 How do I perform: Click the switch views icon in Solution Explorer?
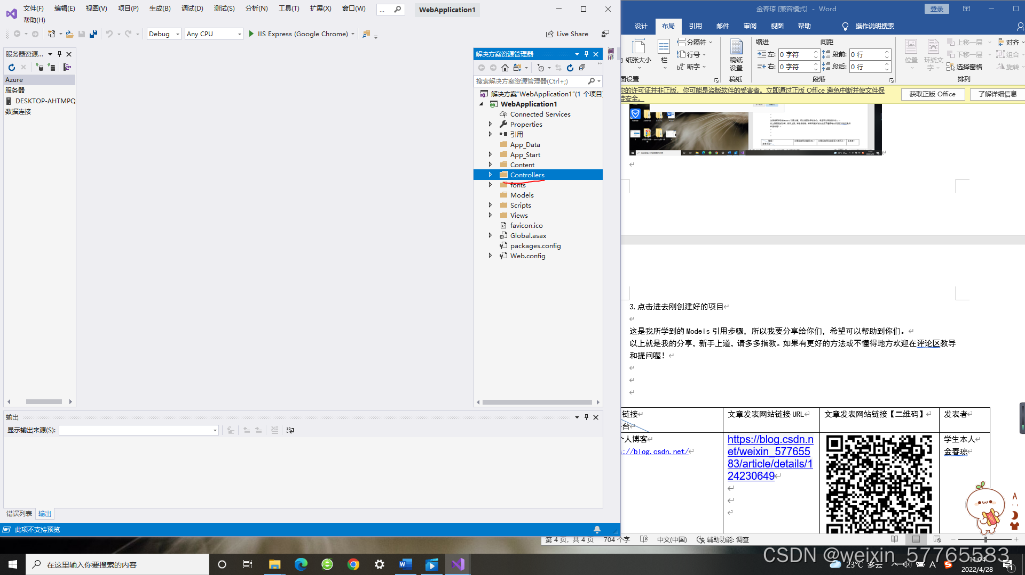click(x=517, y=67)
